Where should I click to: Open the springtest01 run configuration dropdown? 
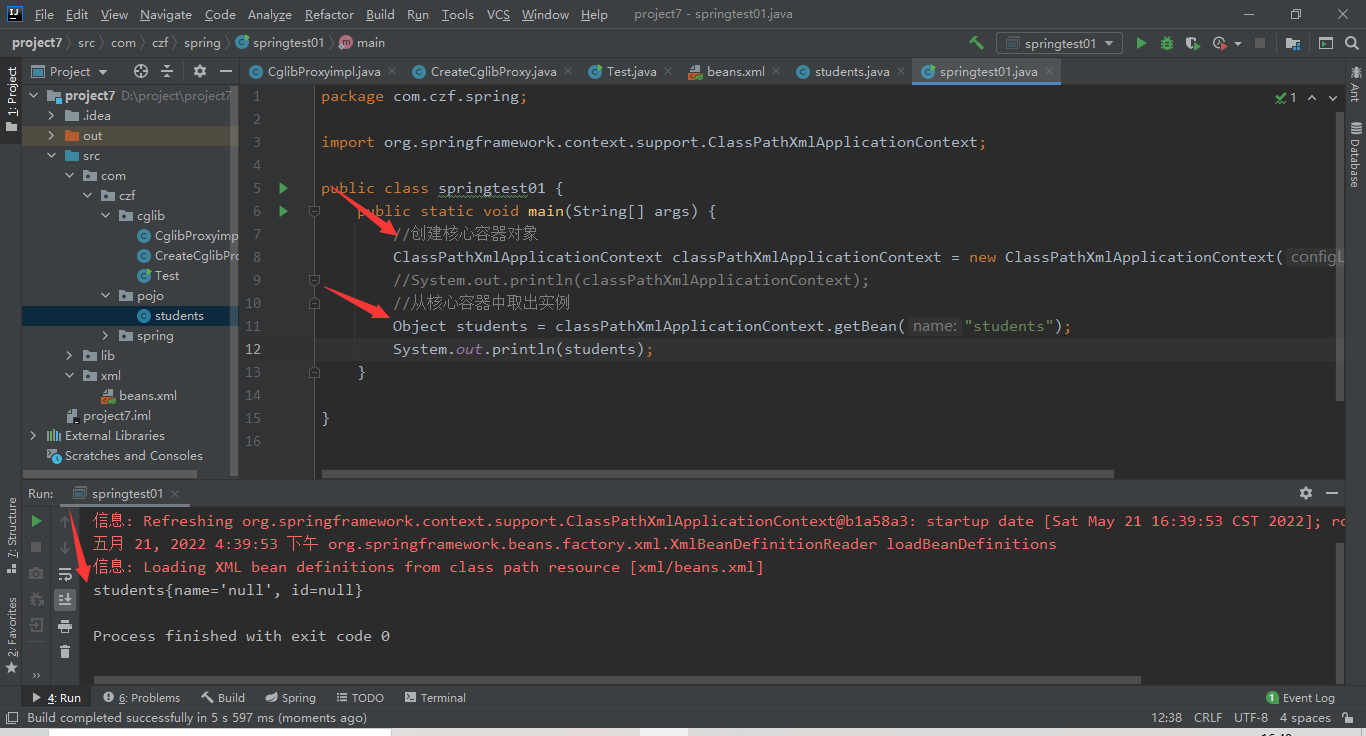(1060, 43)
